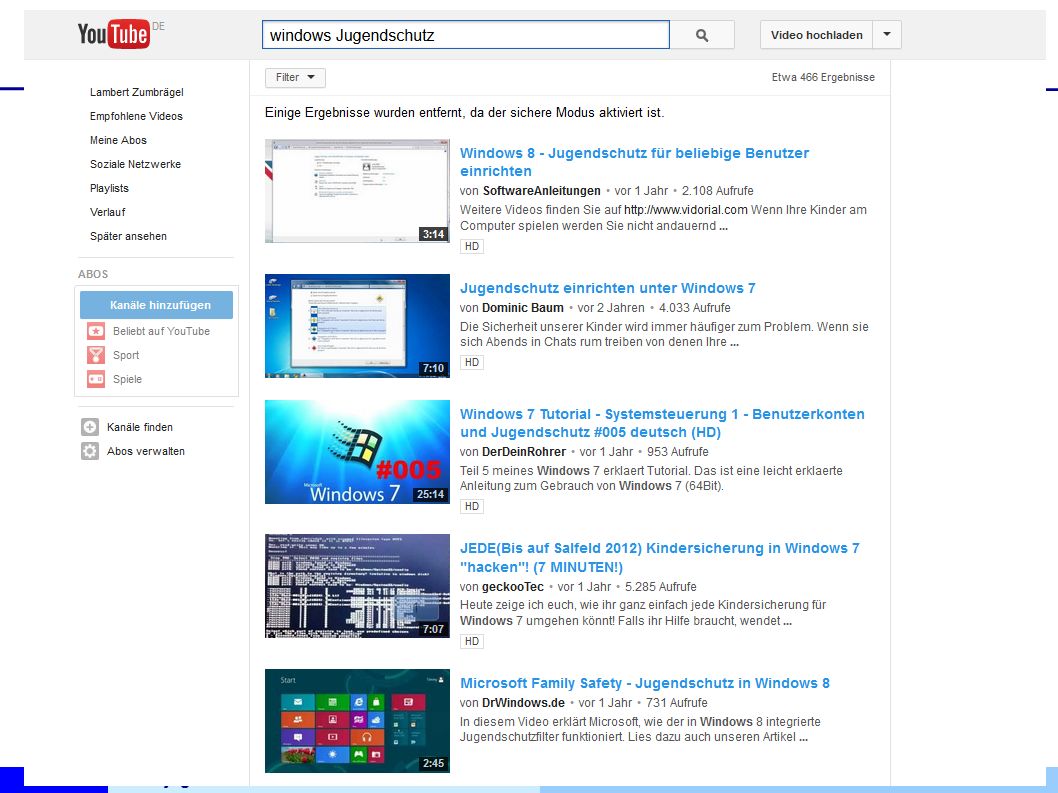The image size is (1058, 793).
Task: Visit the DerDeinRohrer channel
Action: (x=524, y=452)
